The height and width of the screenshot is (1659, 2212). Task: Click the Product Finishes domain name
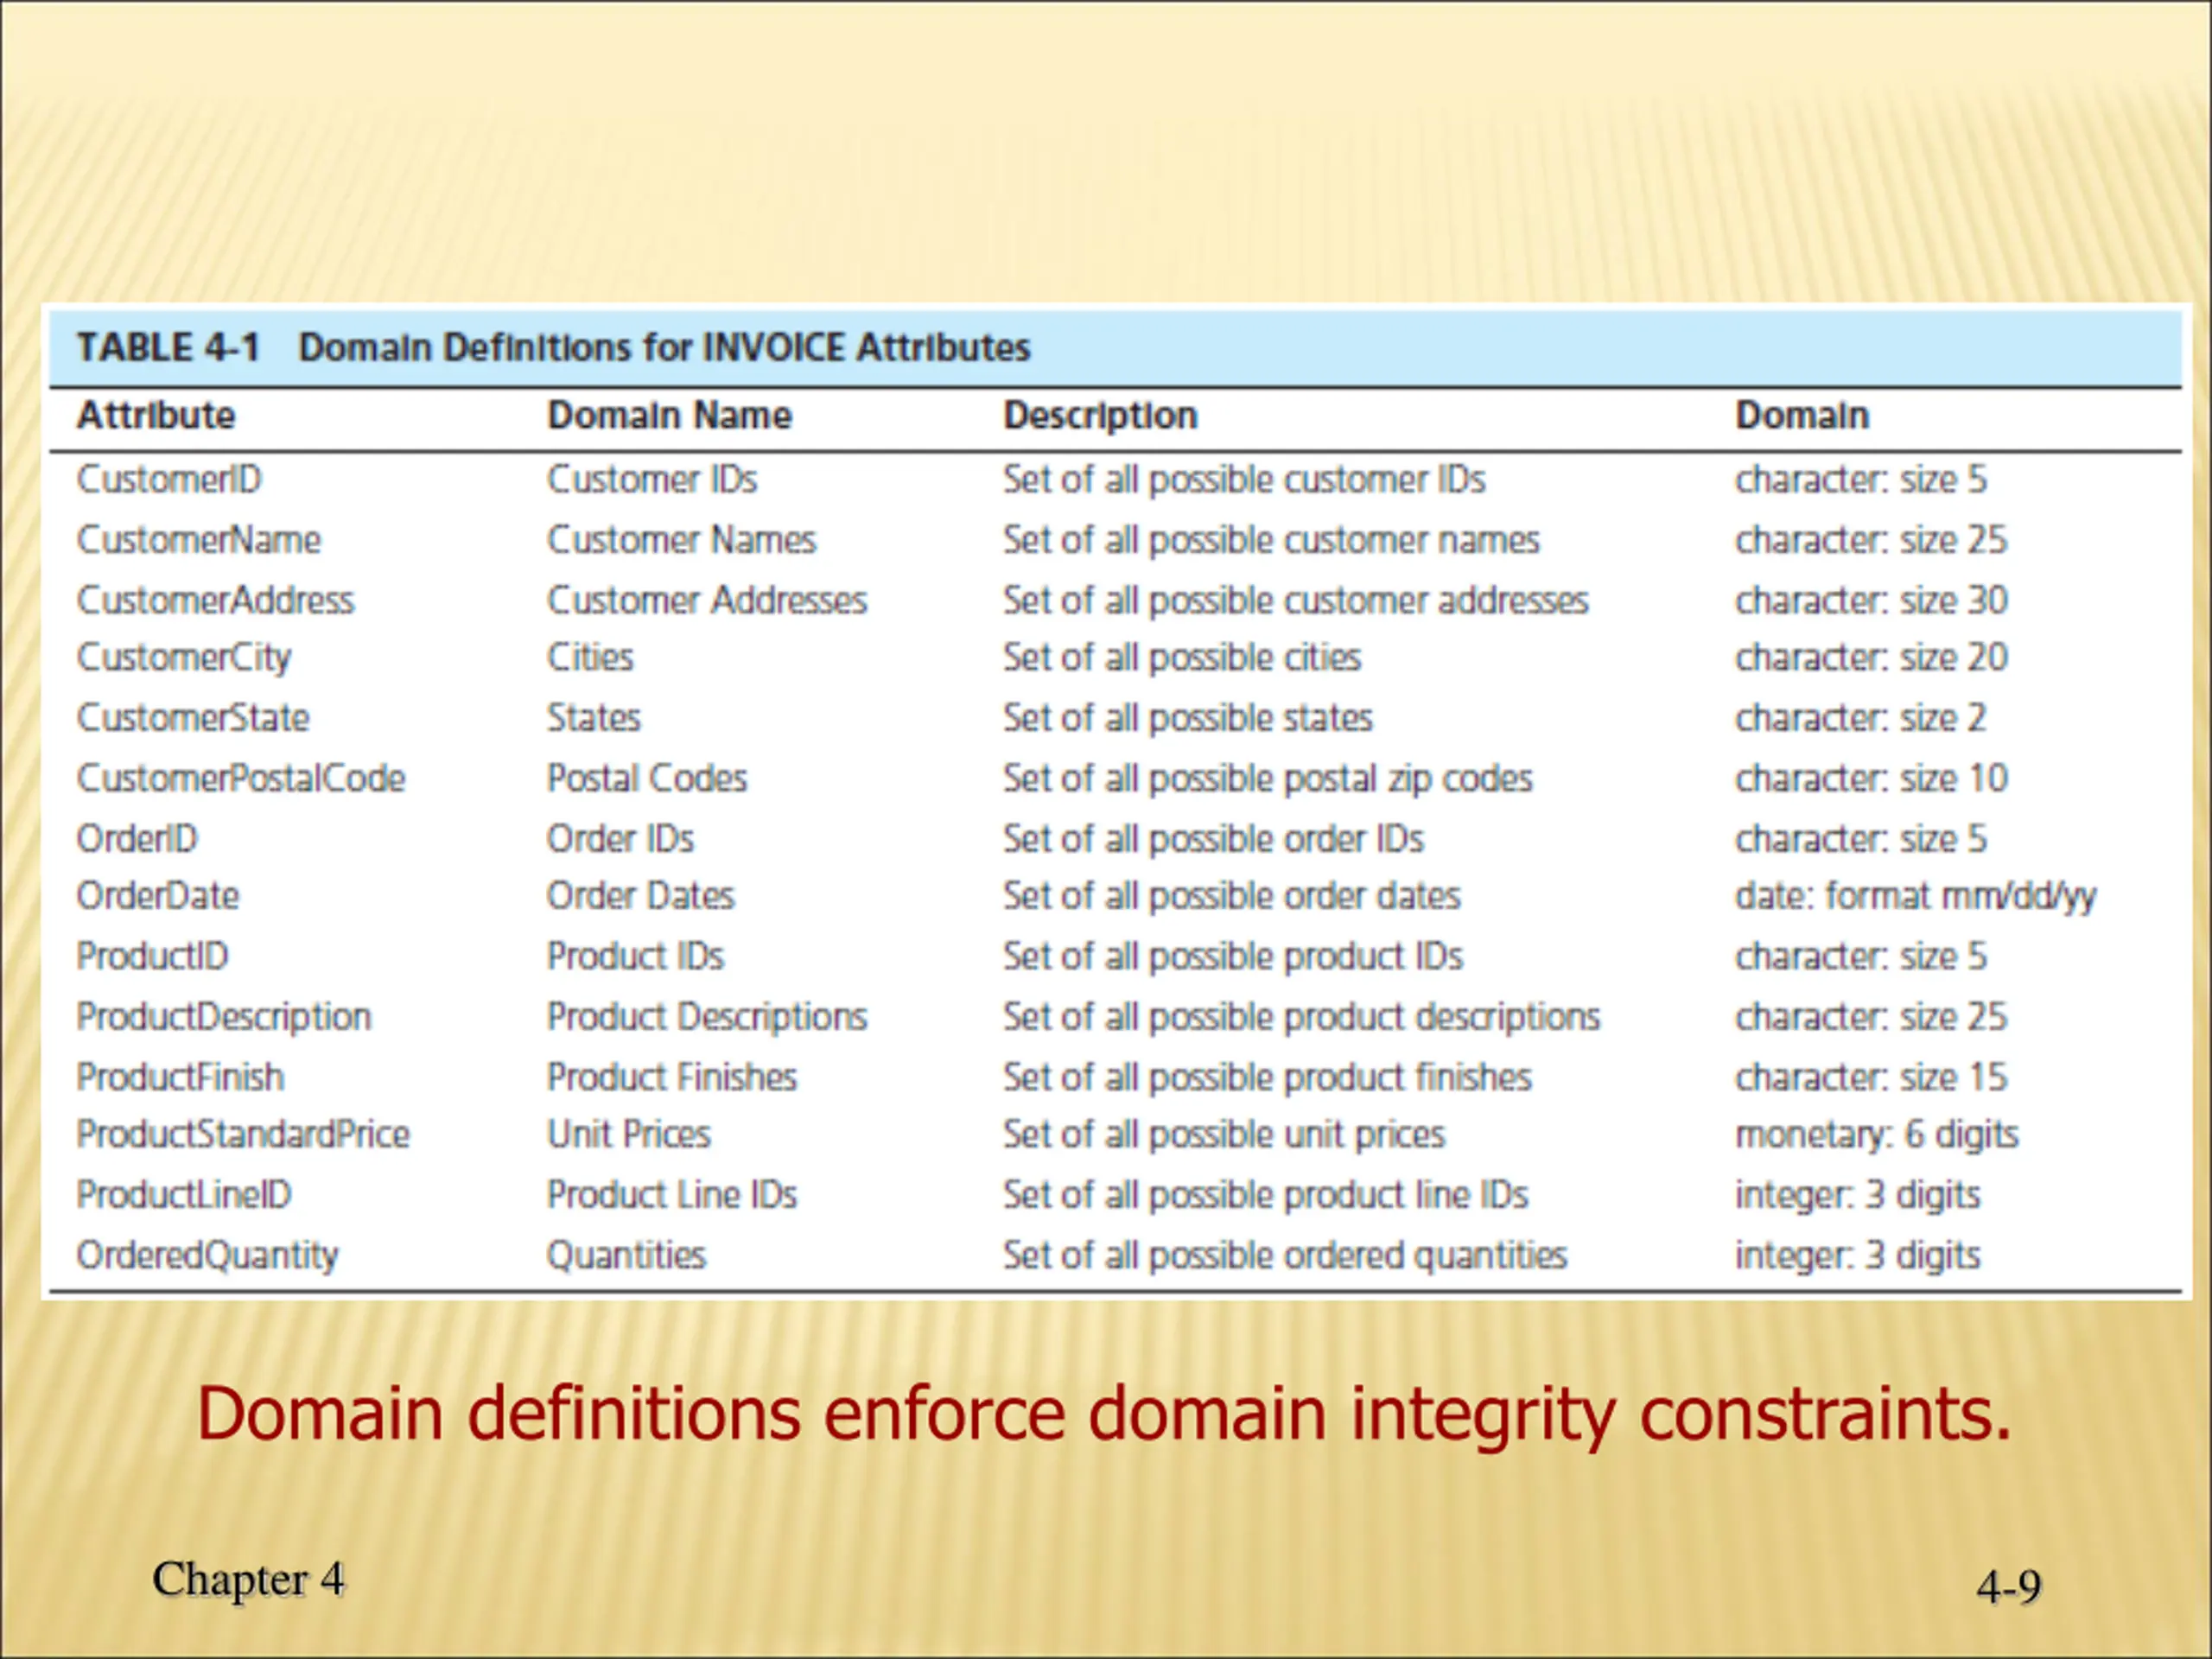[671, 1077]
